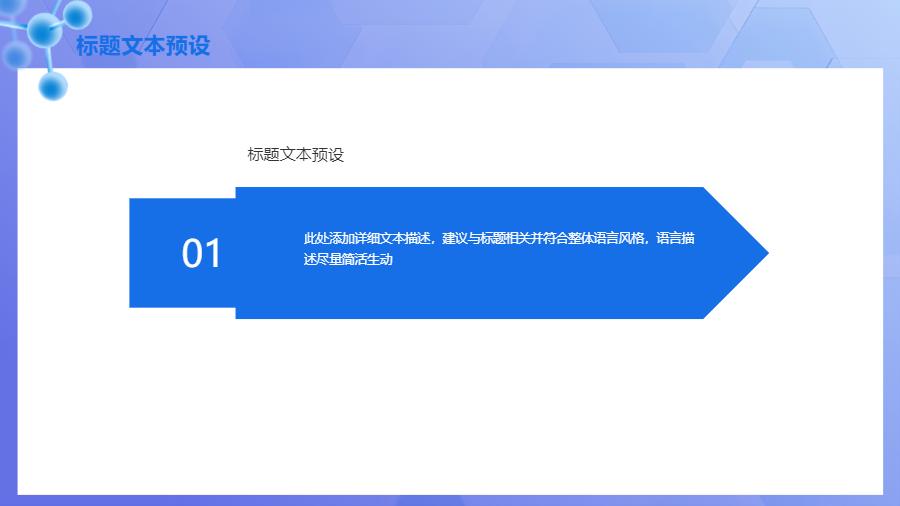Image resolution: width=900 pixels, height=506 pixels.
Task: Select the black subtitle above the arrow
Action: [x=295, y=155]
